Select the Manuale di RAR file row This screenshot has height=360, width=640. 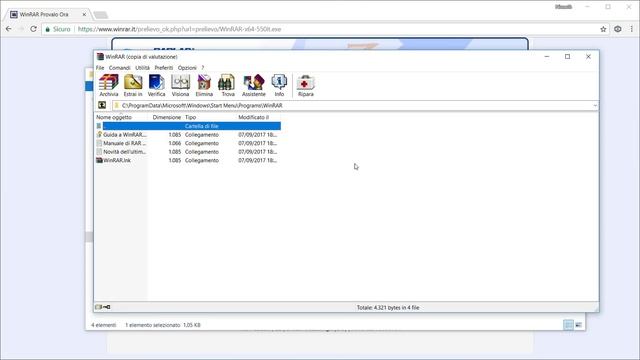[188, 143]
